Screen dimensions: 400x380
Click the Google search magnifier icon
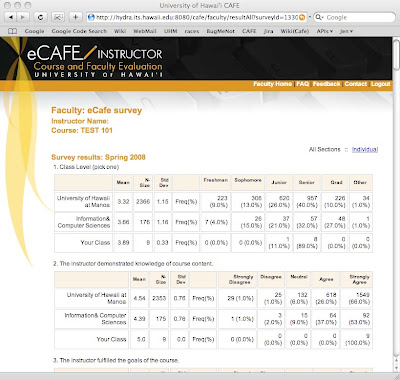318,17
